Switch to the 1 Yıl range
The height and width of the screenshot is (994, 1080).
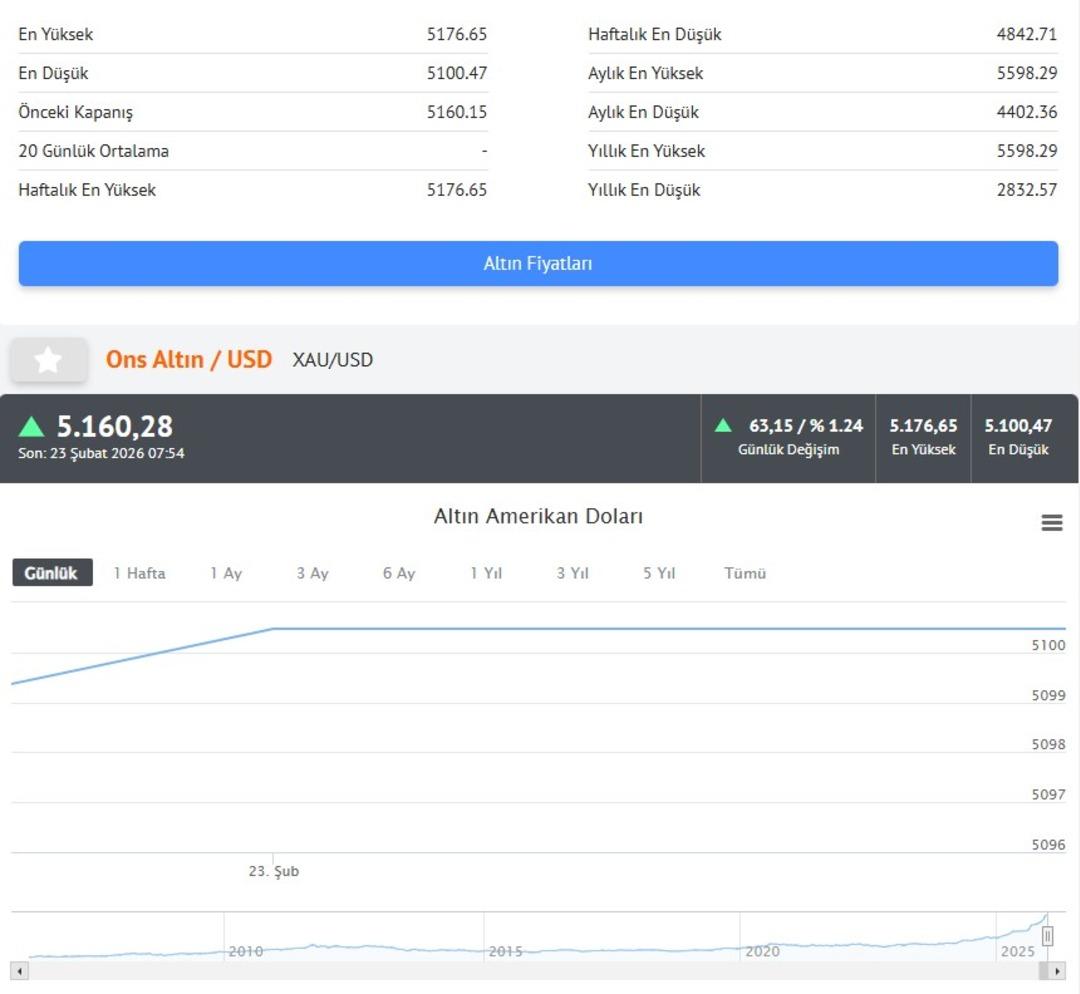point(486,573)
